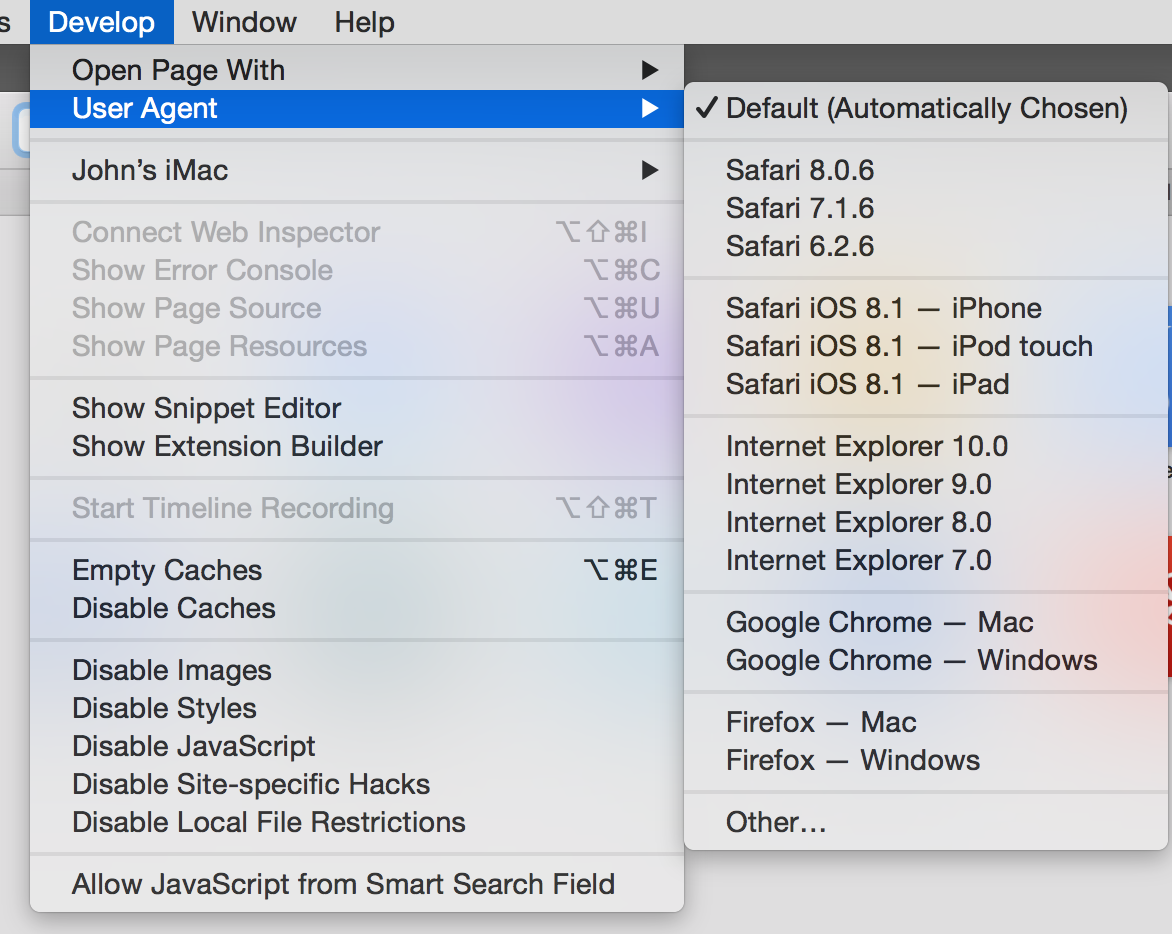Select Internet Explorer 7.0 user agent

[926, 561]
